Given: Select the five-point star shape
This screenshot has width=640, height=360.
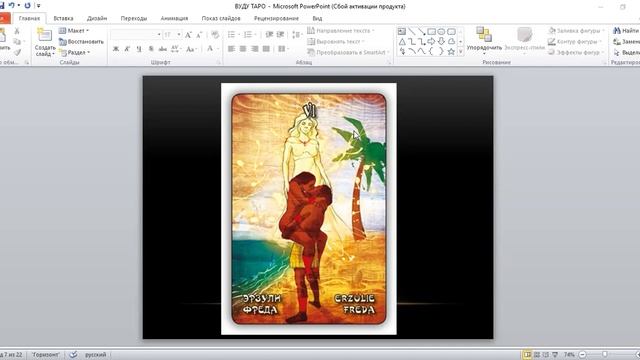Looking at the screenshot, I should click(451, 52).
